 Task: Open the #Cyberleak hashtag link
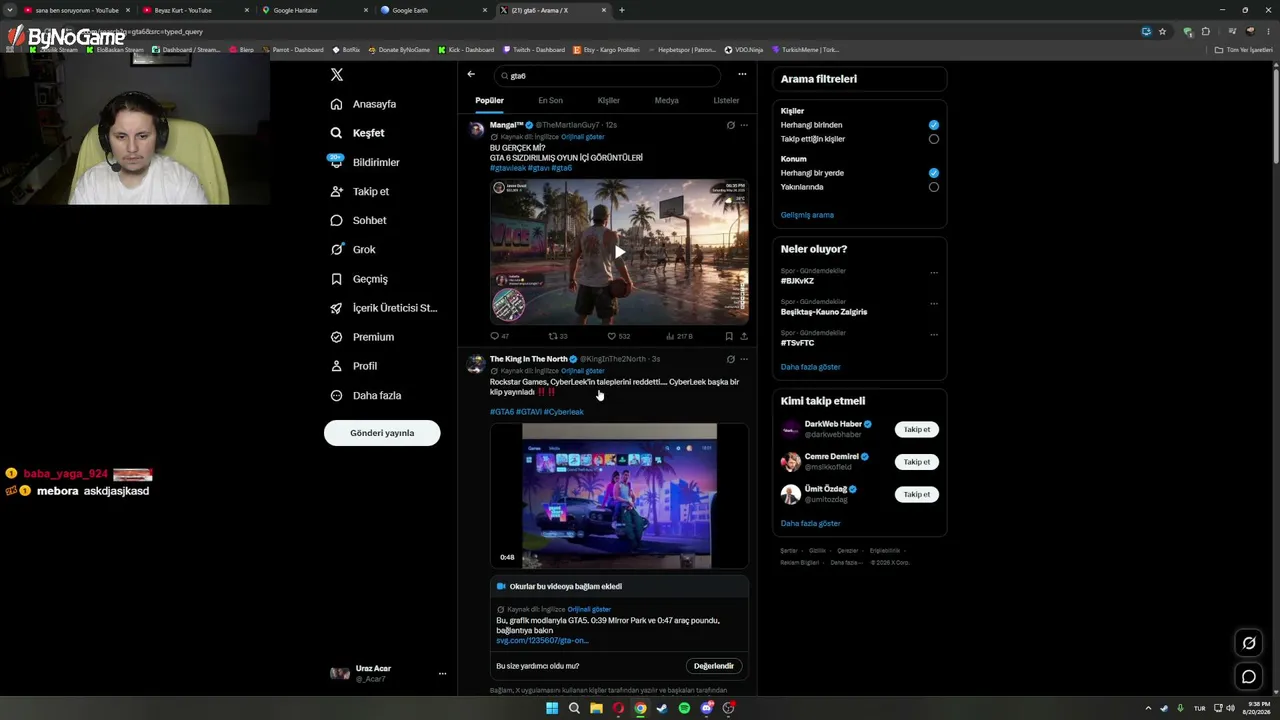point(564,412)
